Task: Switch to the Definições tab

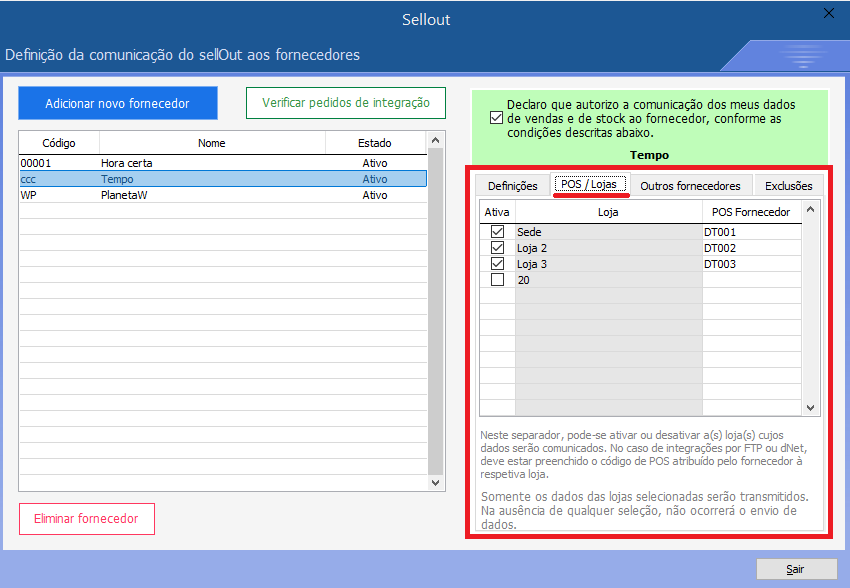Action: tap(512, 186)
